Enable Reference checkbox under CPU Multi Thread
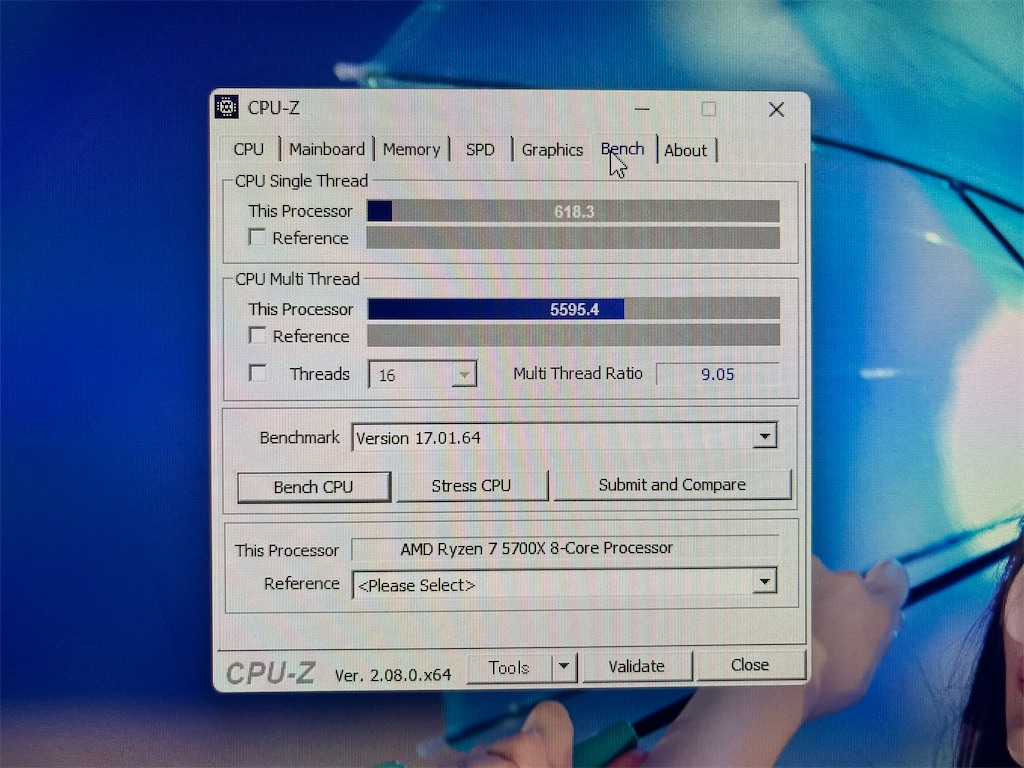Screen dimensions: 1024x768 [257, 336]
